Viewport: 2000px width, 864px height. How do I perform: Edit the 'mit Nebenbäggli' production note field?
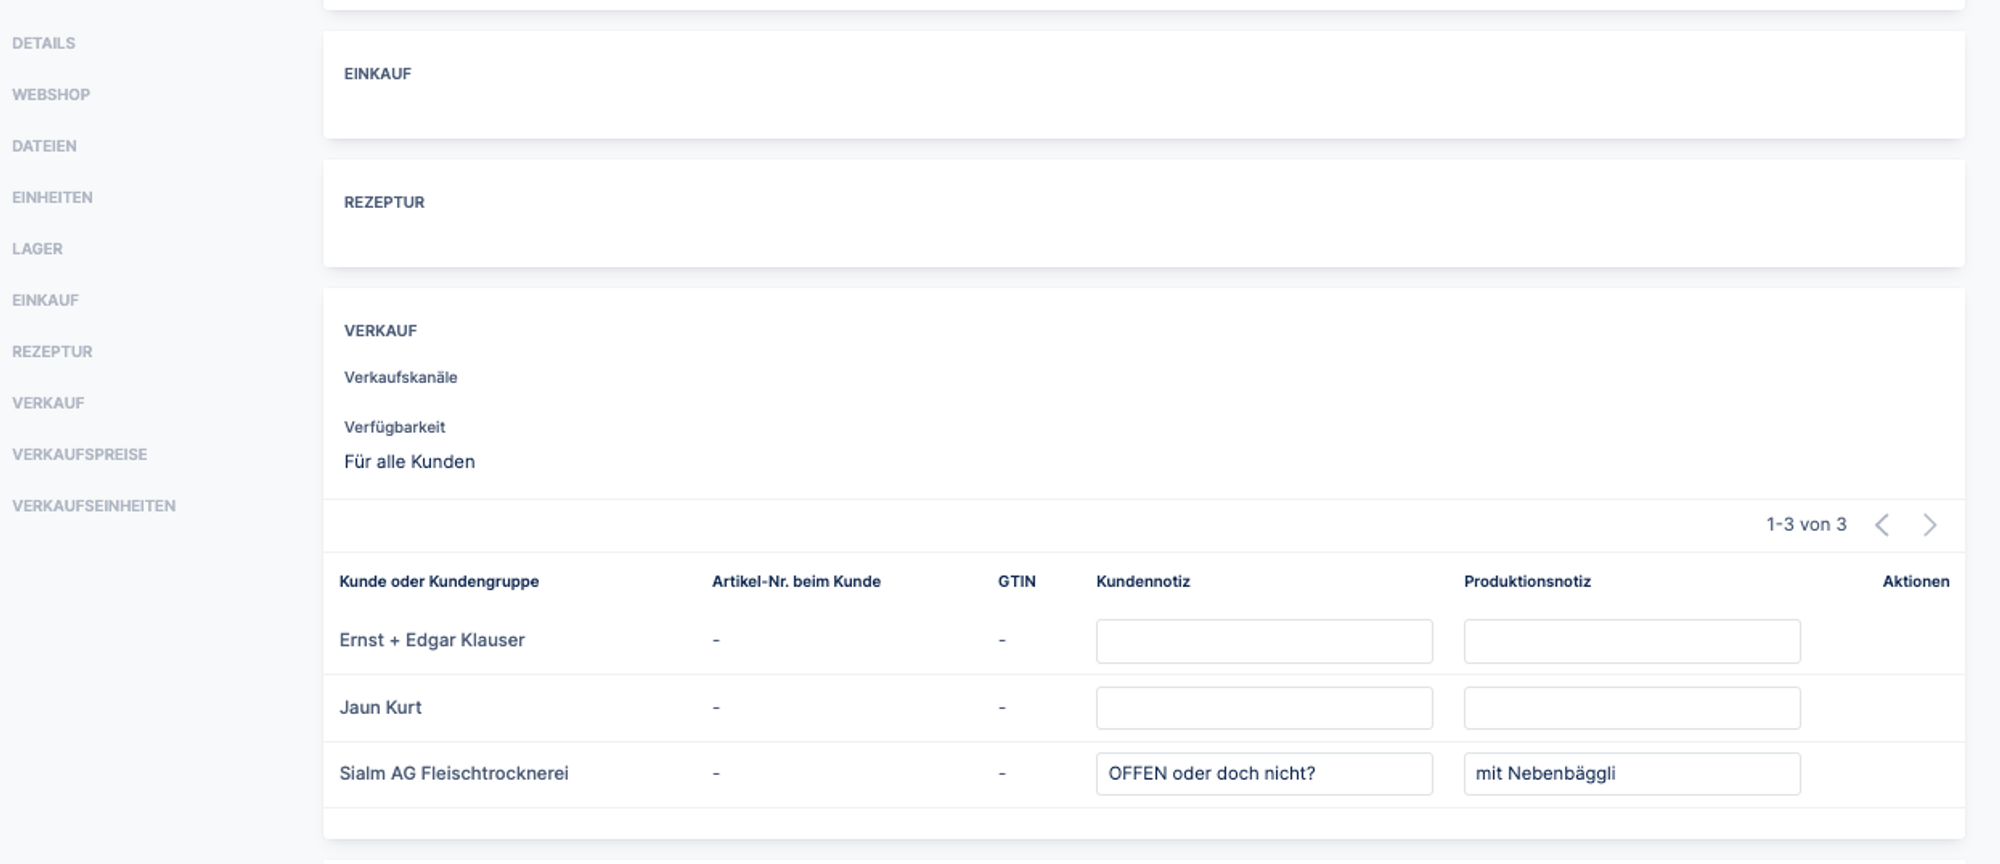tap(1631, 774)
